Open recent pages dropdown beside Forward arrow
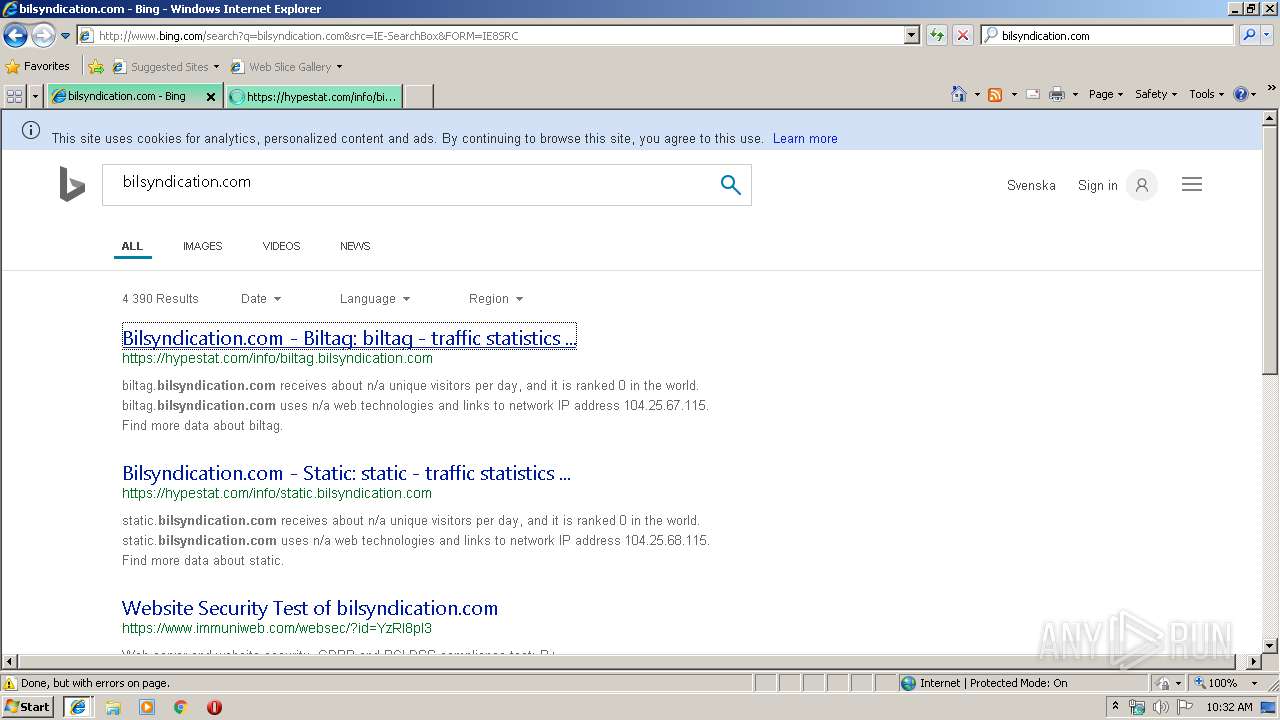The image size is (1280, 720). pyautogui.click(x=65, y=35)
